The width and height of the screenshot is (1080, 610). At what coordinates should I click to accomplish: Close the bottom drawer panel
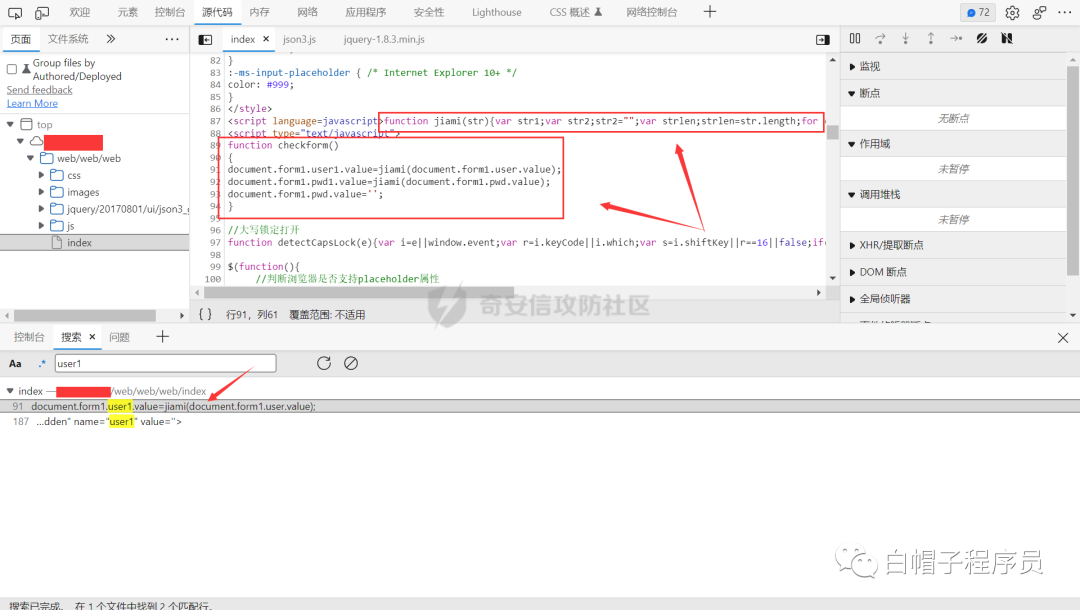click(1063, 337)
